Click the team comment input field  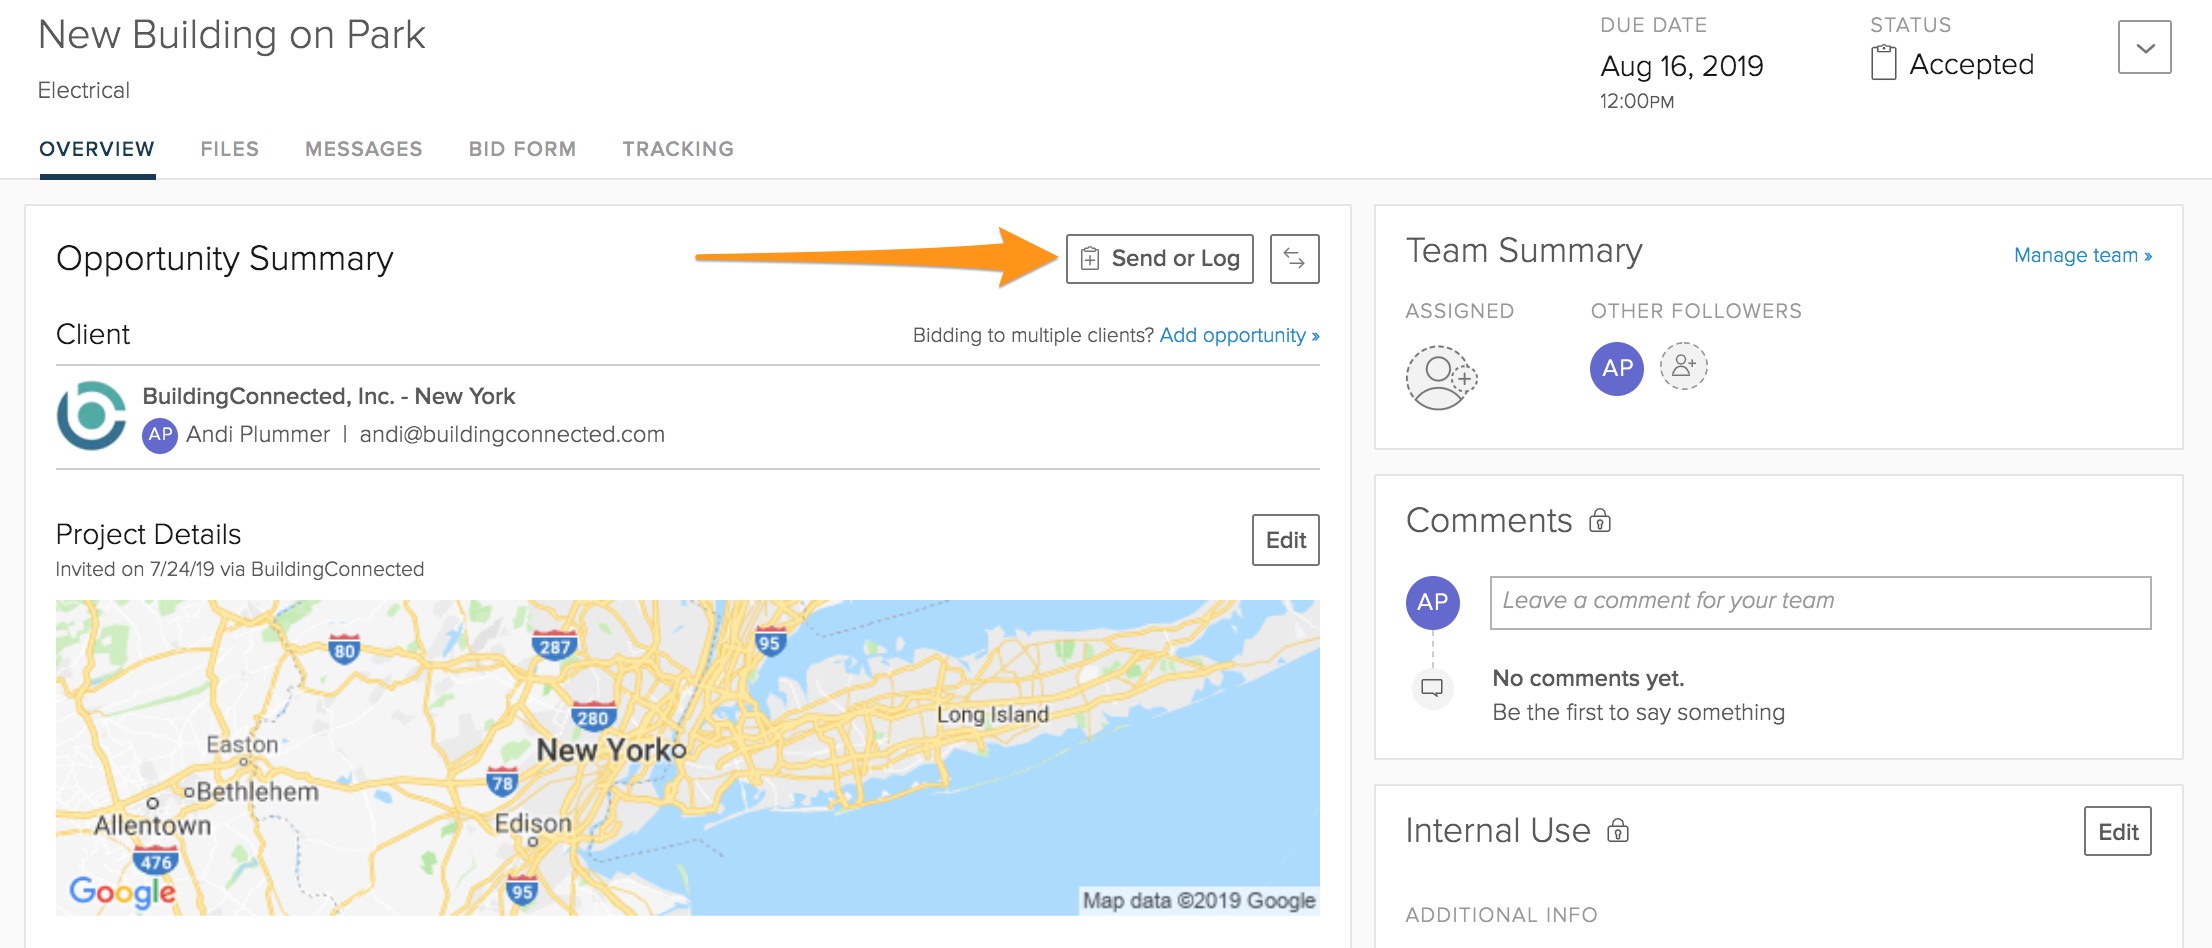click(x=1819, y=602)
